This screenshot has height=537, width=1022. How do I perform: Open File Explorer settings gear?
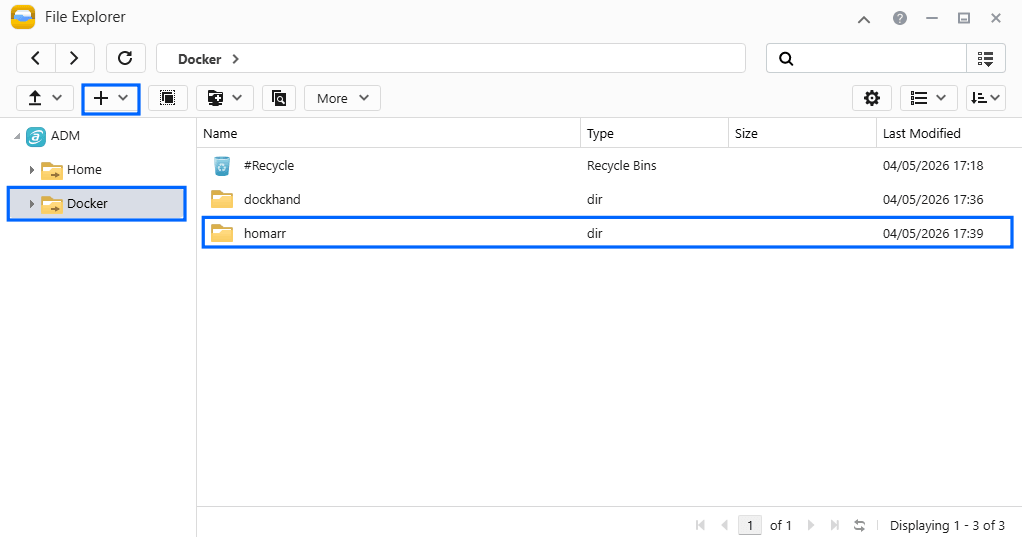(872, 98)
